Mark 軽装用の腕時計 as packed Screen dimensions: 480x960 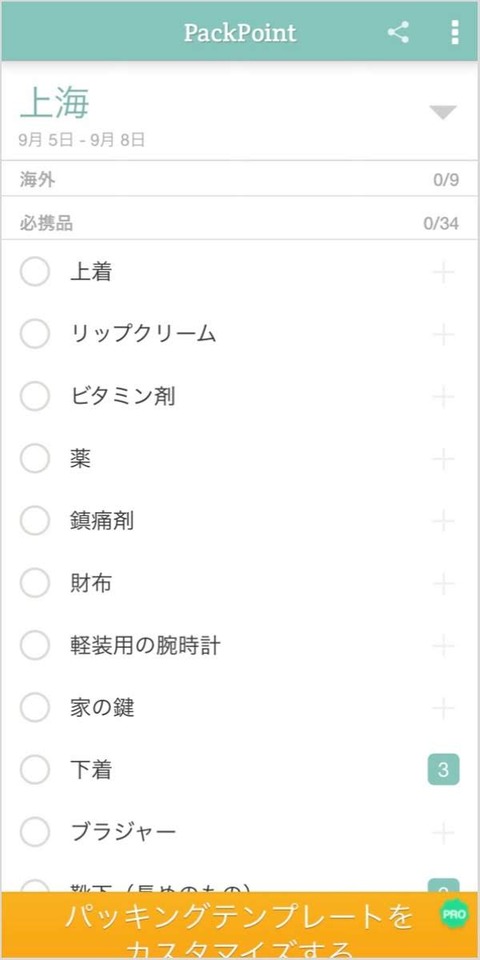[35, 645]
